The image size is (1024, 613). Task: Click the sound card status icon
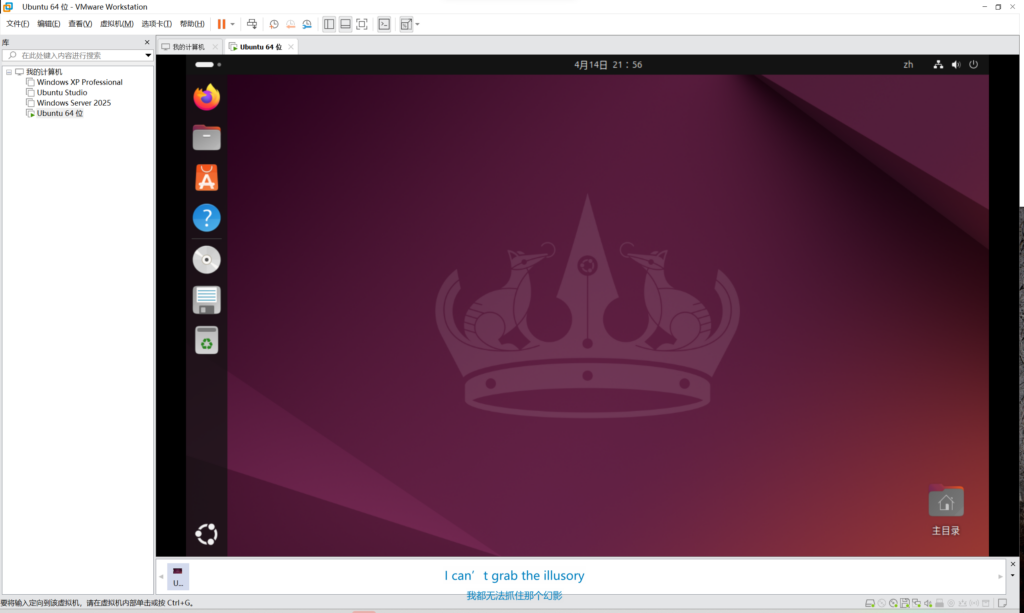(x=928, y=603)
